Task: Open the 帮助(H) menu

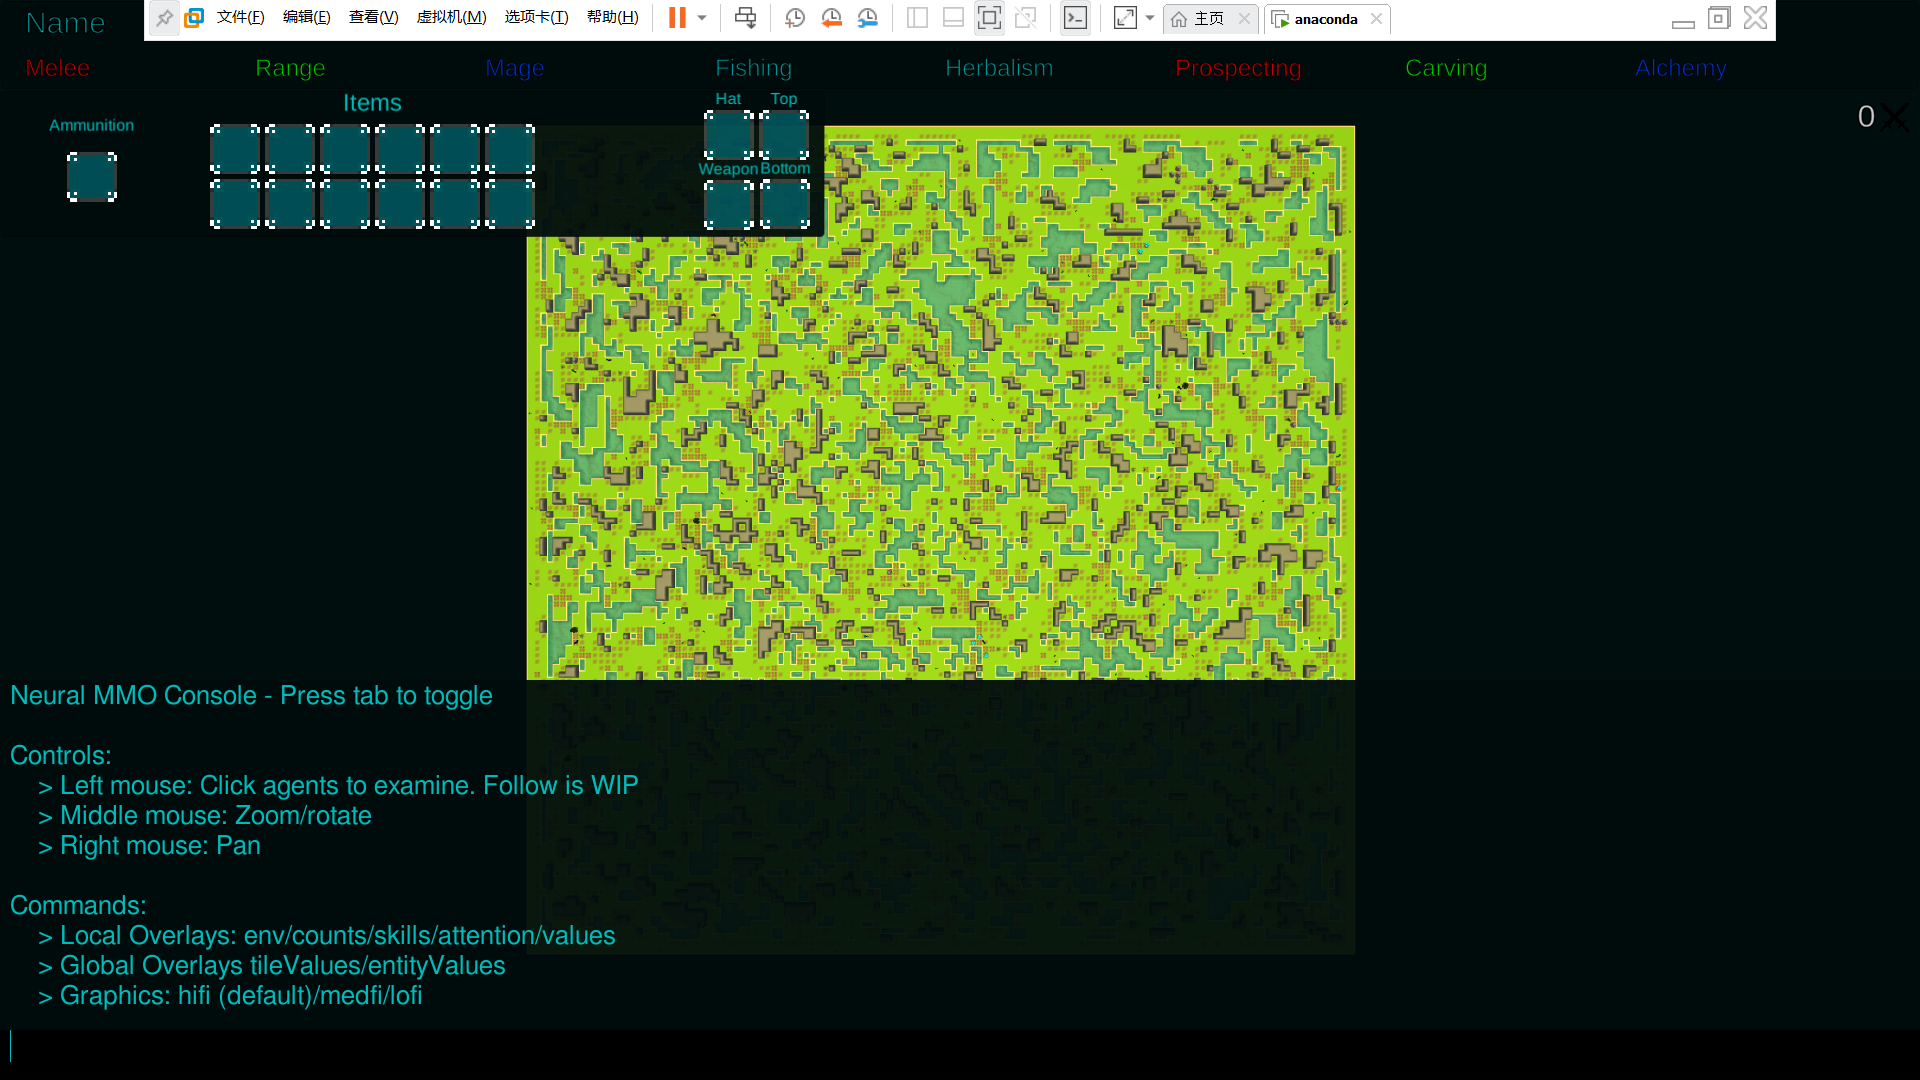Action: click(612, 18)
